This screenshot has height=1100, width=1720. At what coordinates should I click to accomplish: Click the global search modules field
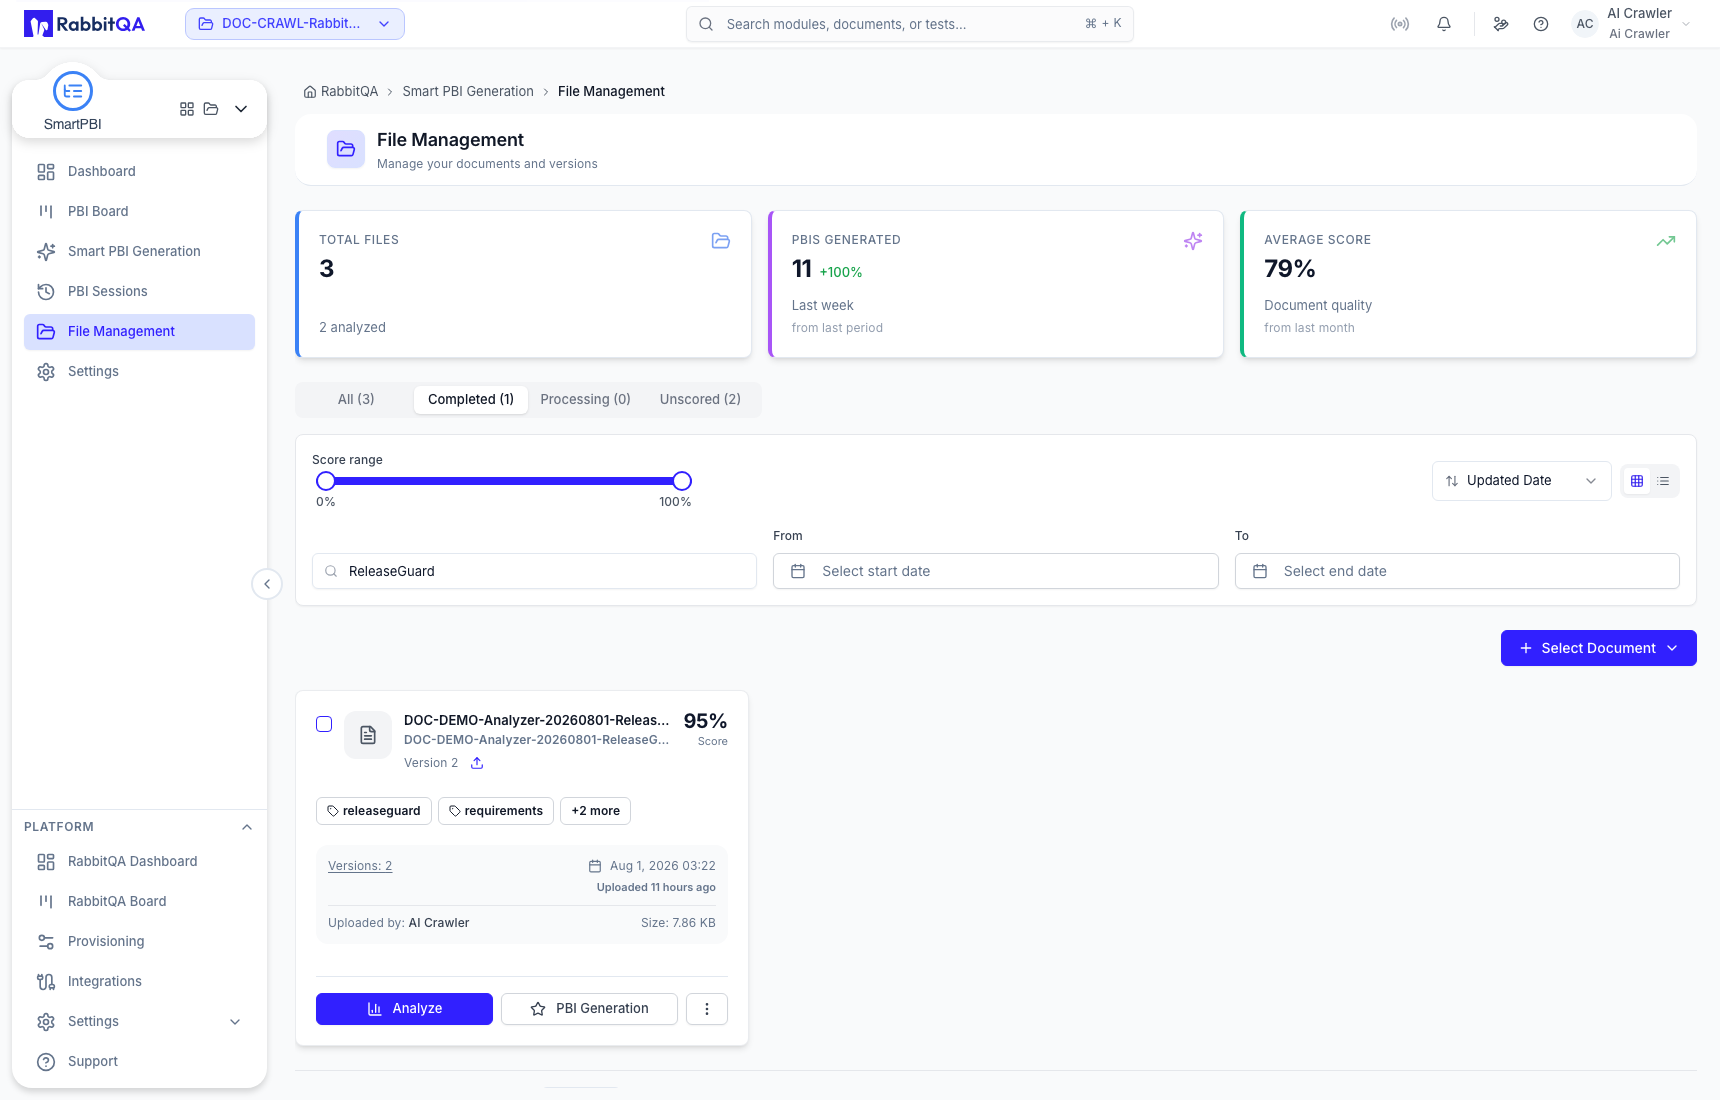pyautogui.click(x=910, y=24)
